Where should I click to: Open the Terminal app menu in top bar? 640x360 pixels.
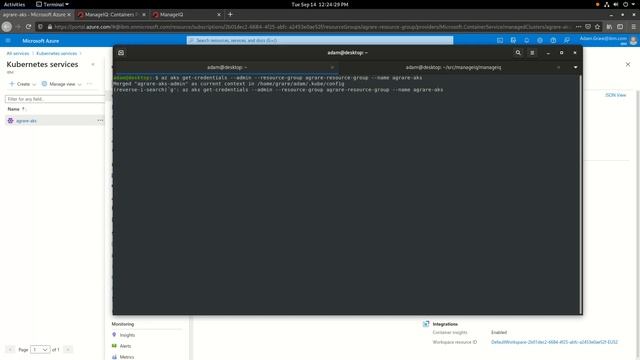pos(53,4)
